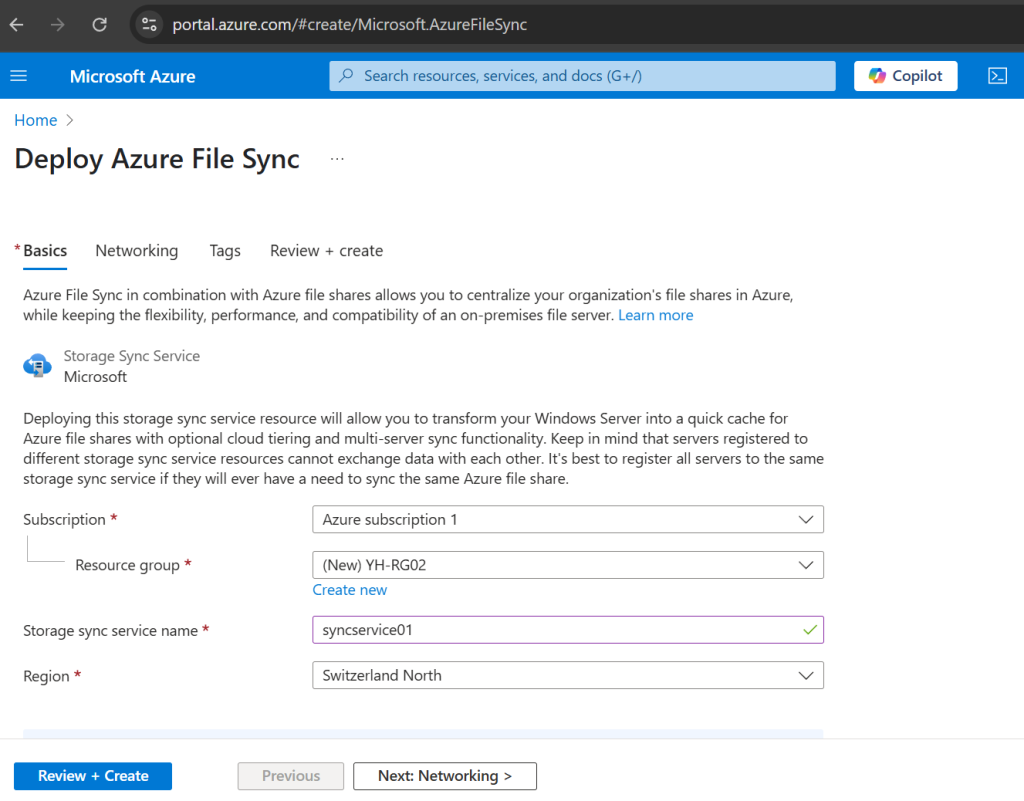Click the Region field label
The height and width of the screenshot is (801, 1024).
coord(46,676)
